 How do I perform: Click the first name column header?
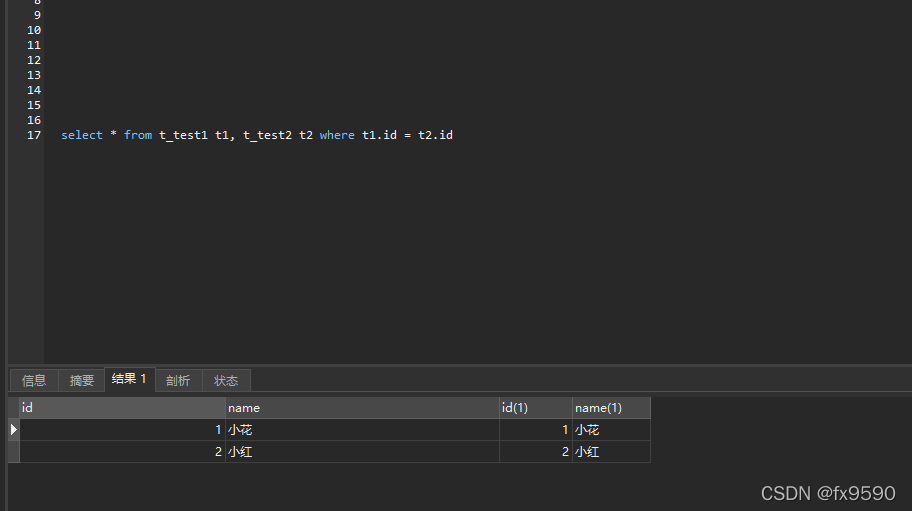pyautogui.click(x=362, y=408)
